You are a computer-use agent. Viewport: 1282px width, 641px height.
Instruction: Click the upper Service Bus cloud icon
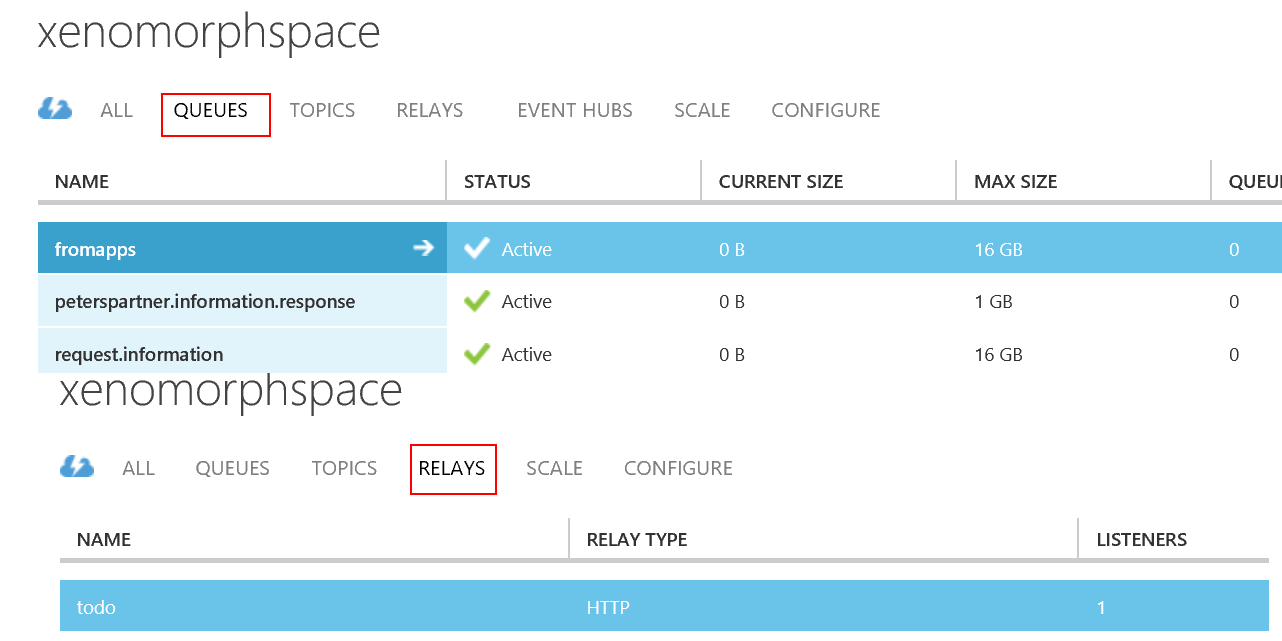tap(55, 109)
